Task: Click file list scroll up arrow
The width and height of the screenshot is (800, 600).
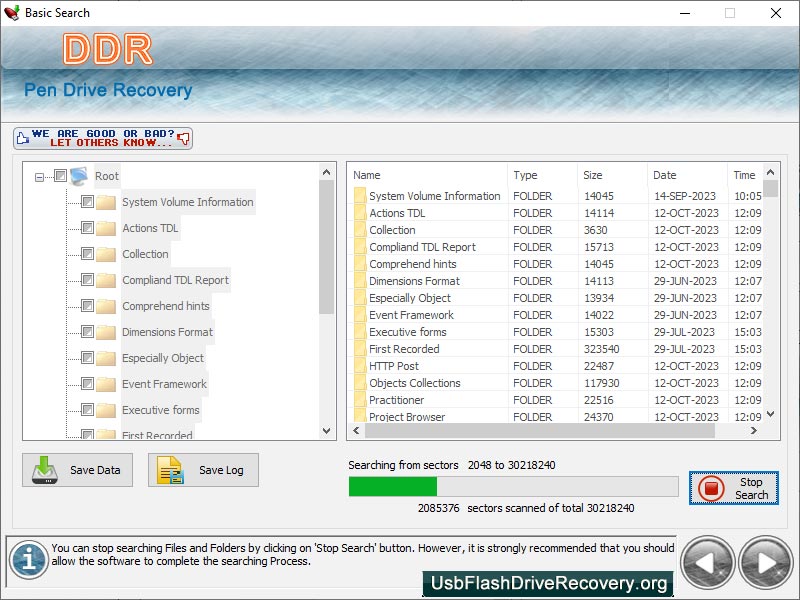Action: [x=771, y=172]
